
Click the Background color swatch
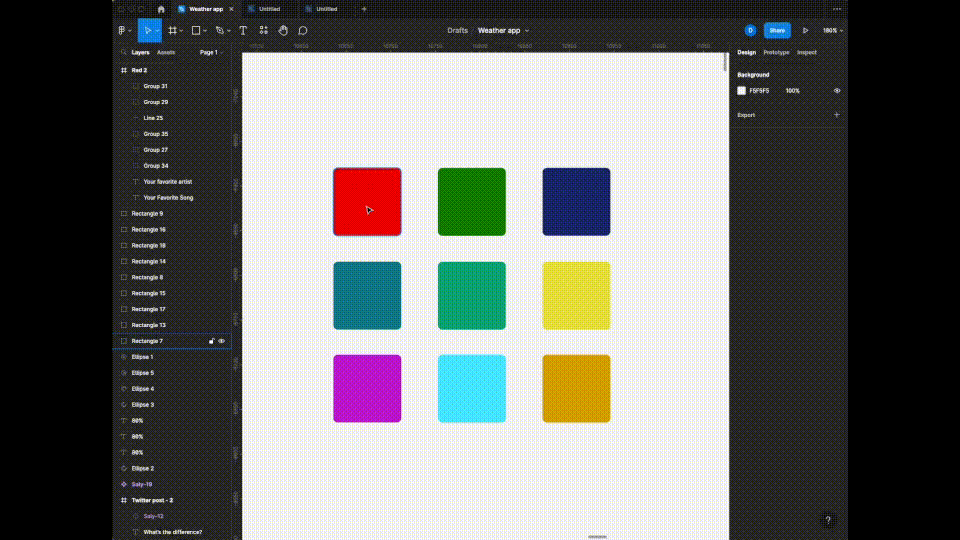(742, 91)
